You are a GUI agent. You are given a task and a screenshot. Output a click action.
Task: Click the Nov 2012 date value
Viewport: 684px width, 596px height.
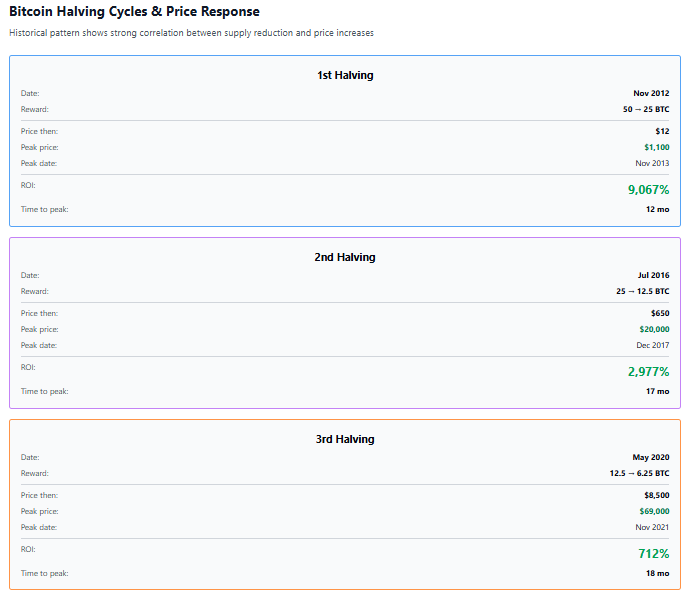651,93
